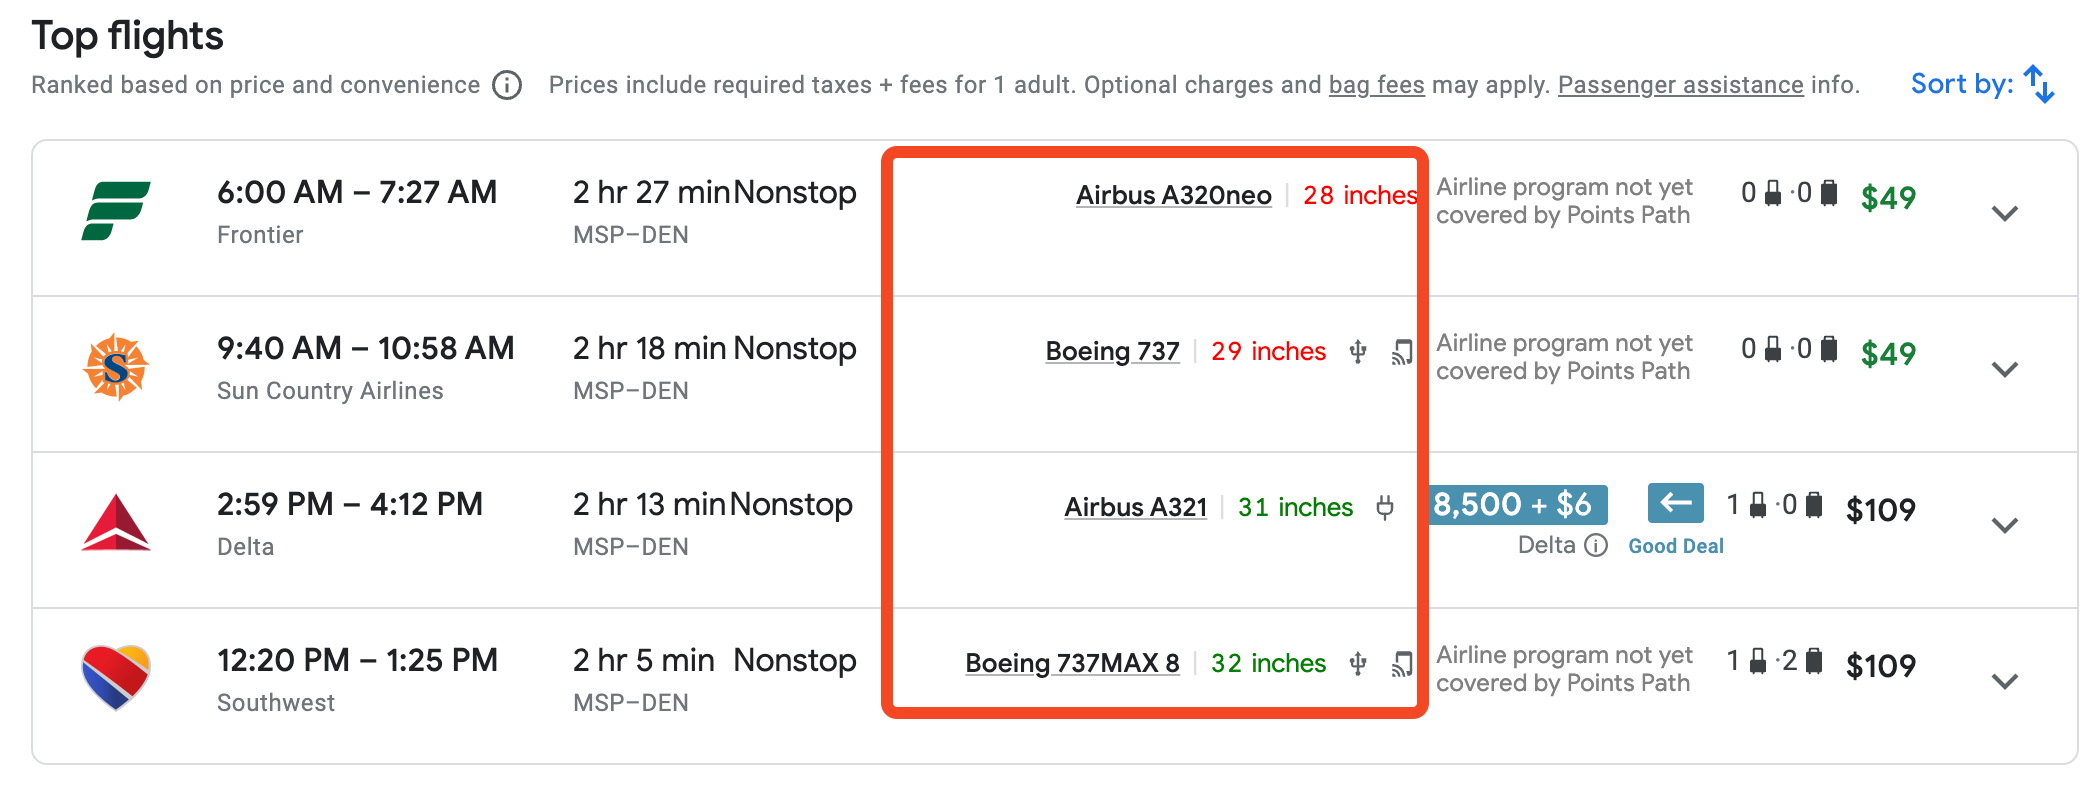The height and width of the screenshot is (788, 2092).
Task: Click streaming media icon on Sun Country flight
Action: click(1402, 352)
